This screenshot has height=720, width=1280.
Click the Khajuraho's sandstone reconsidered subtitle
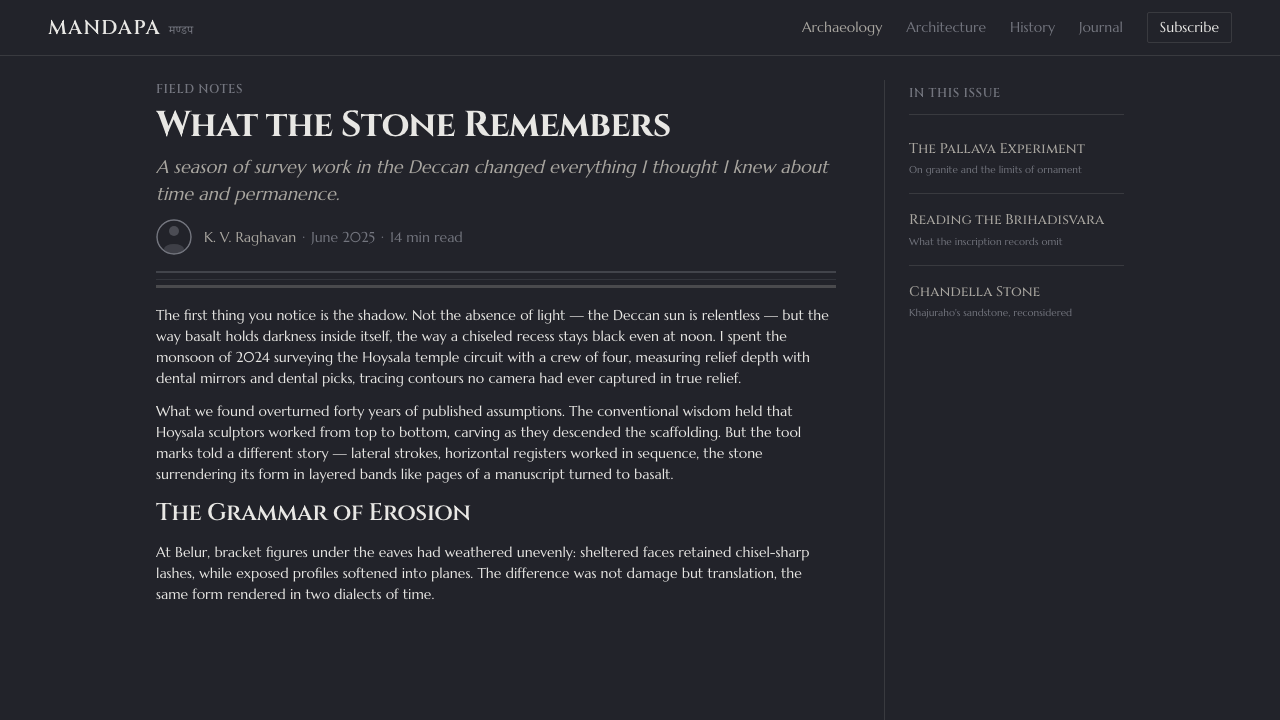[x=990, y=313]
